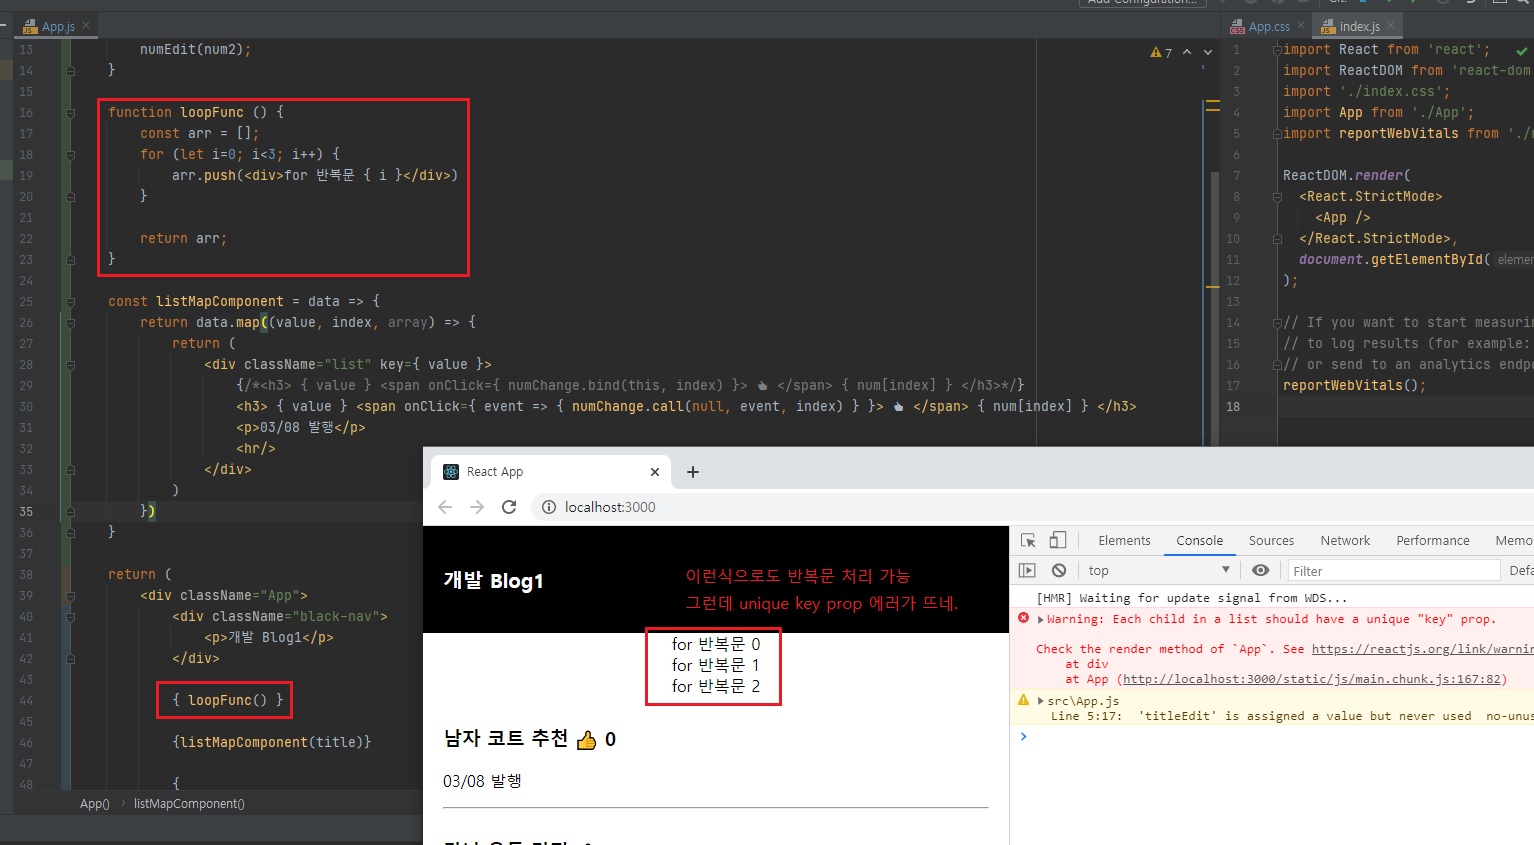
Task: Clear the console with the ban icon
Action: (x=1059, y=570)
